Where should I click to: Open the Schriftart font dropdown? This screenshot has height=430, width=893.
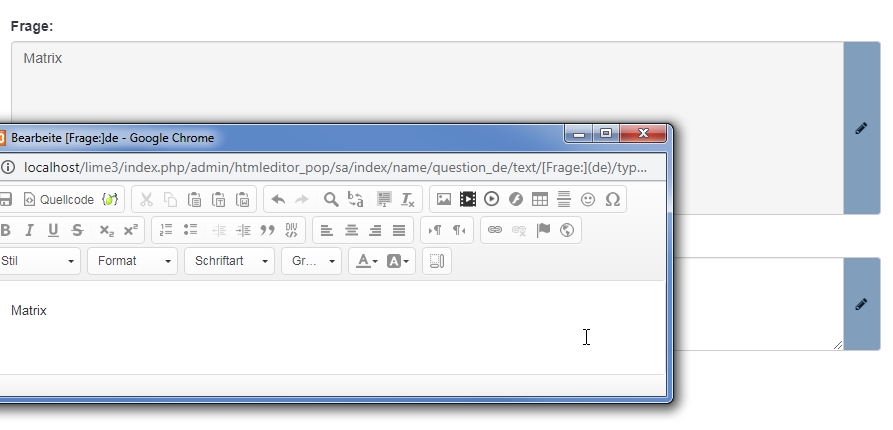(x=229, y=261)
